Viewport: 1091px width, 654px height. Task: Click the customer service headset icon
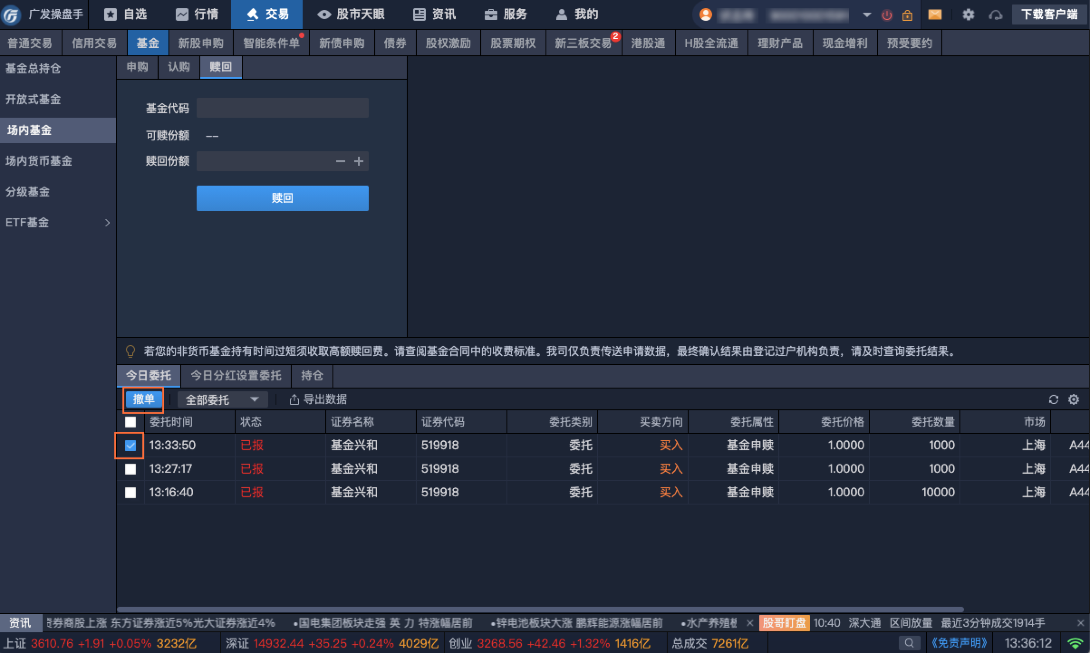(995, 15)
